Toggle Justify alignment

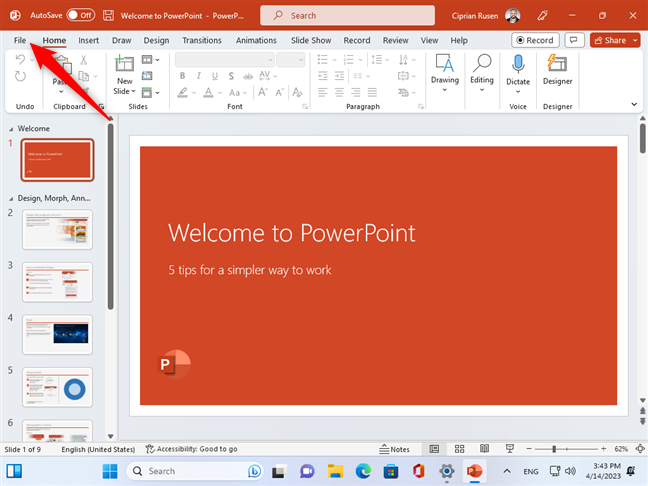[x=372, y=92]
